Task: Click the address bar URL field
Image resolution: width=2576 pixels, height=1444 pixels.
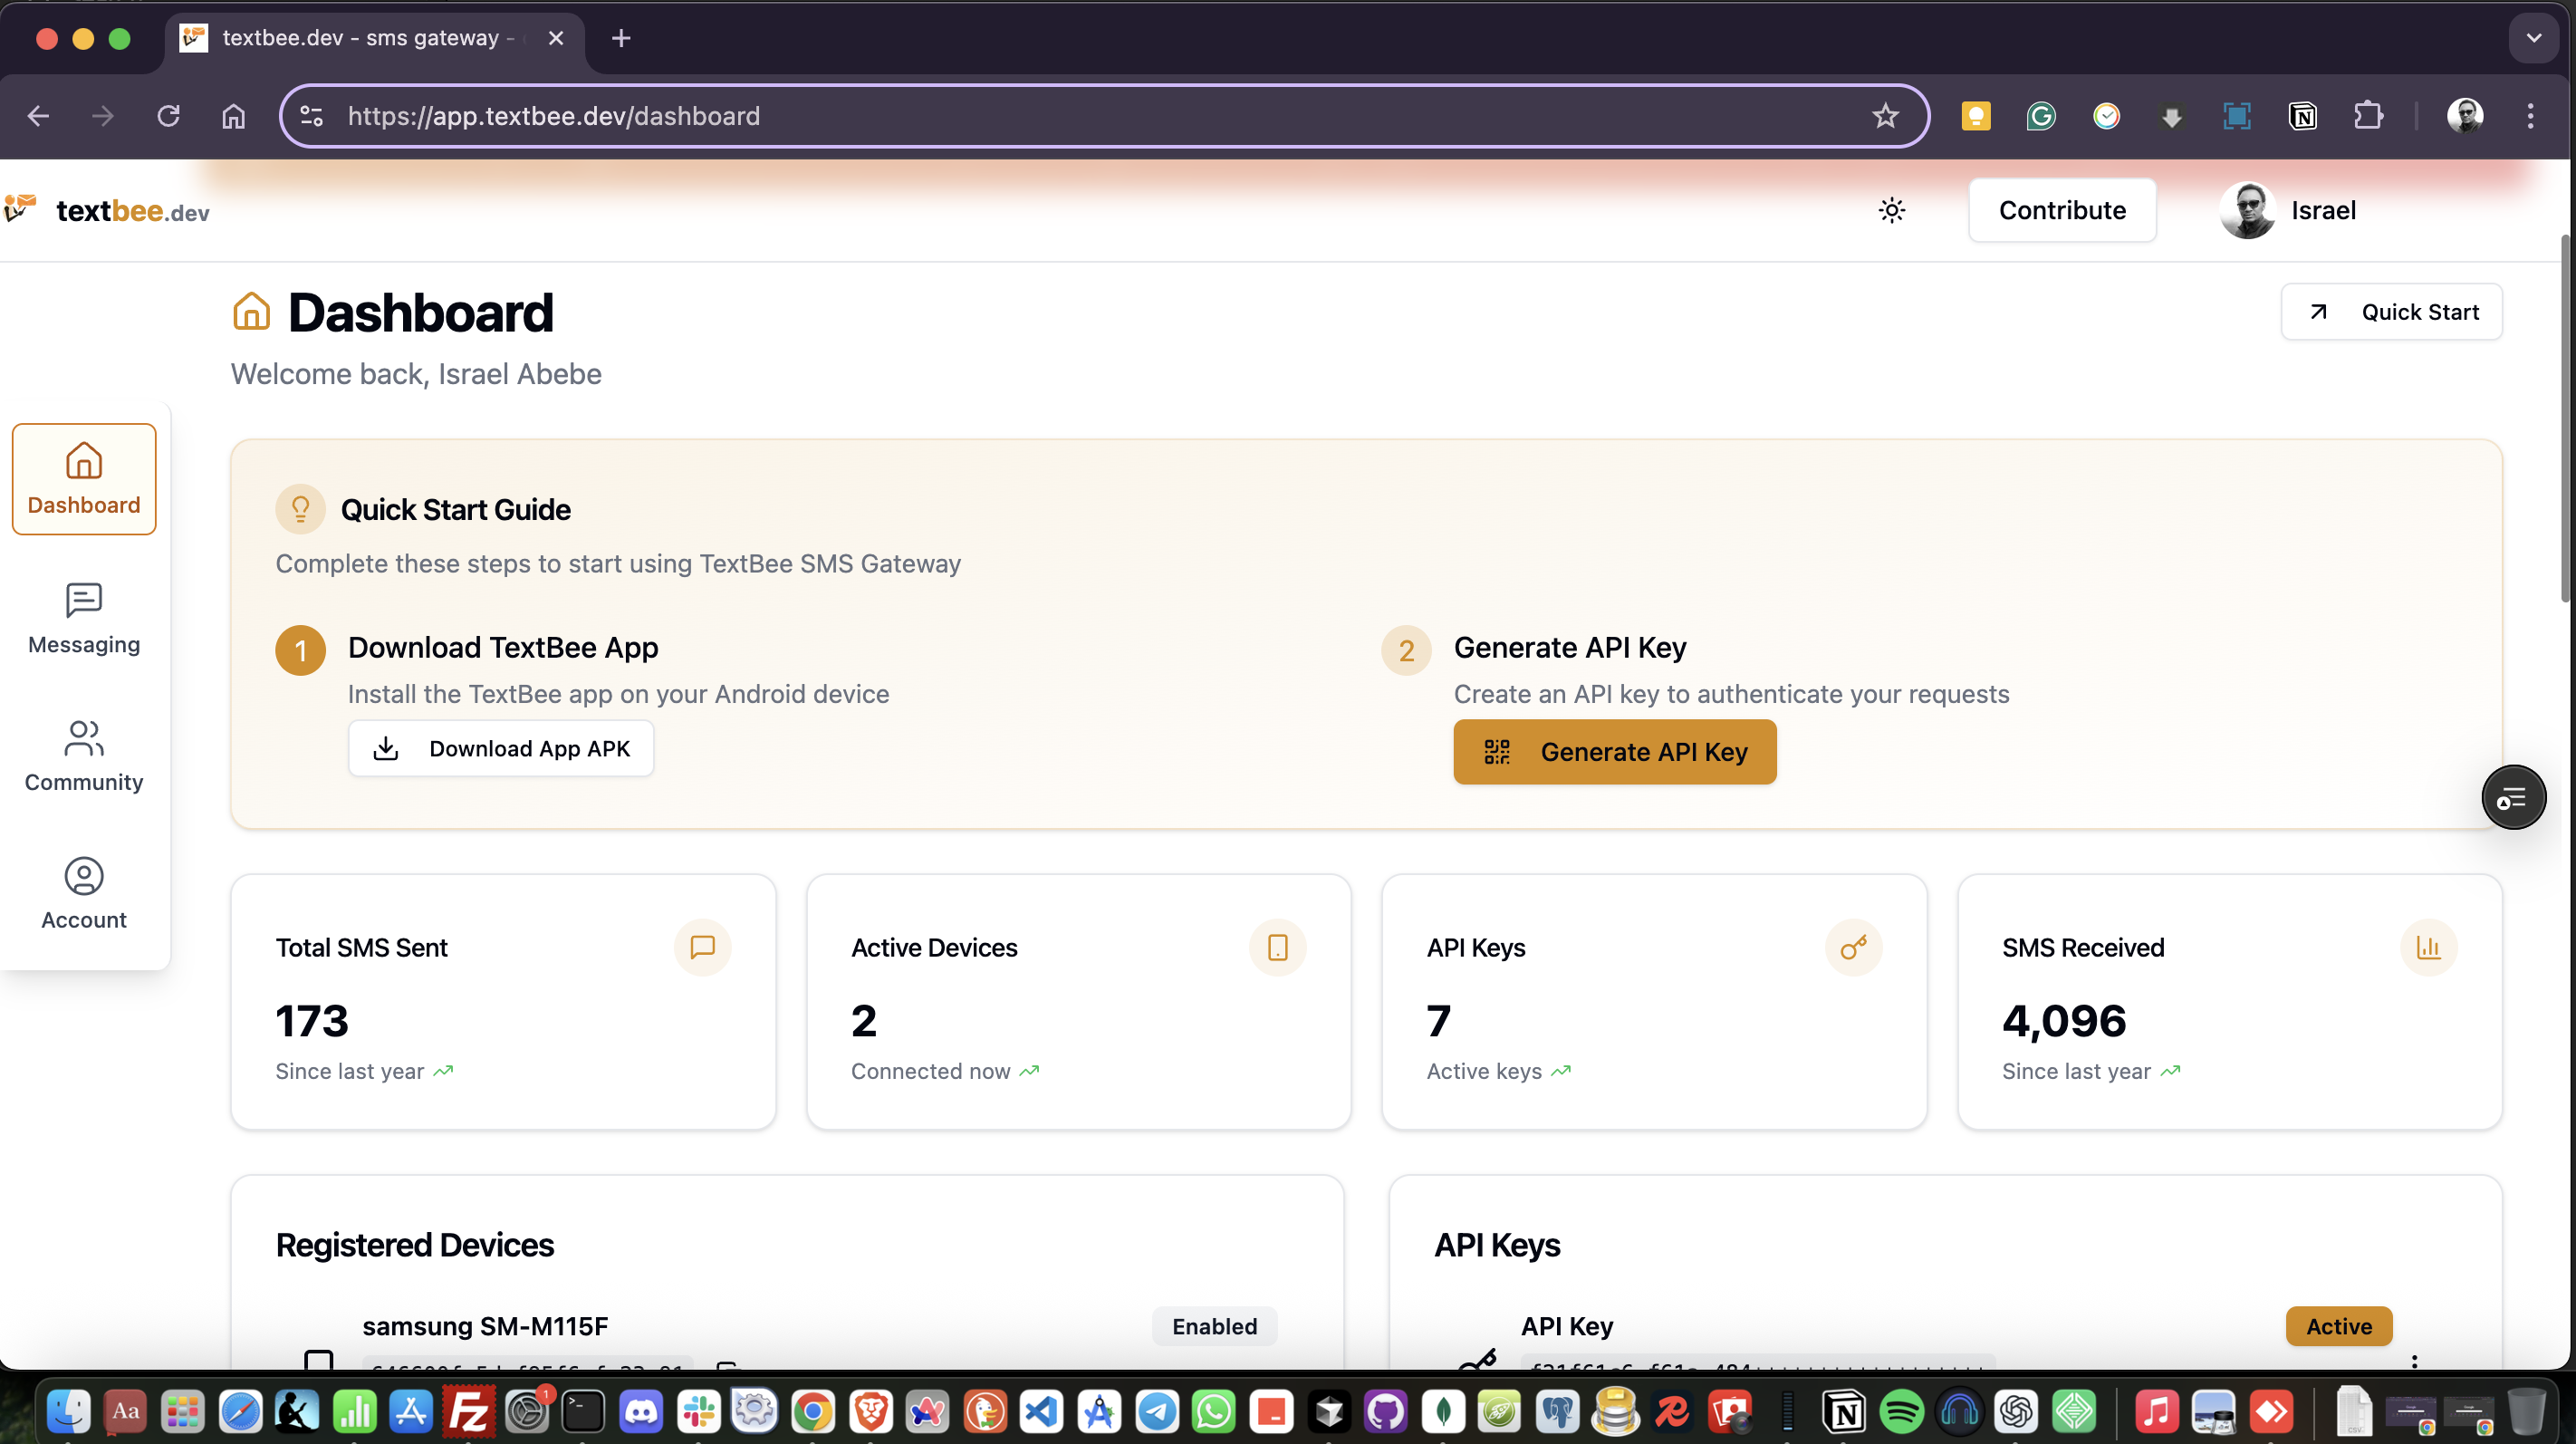Action: pos(1104,116)
